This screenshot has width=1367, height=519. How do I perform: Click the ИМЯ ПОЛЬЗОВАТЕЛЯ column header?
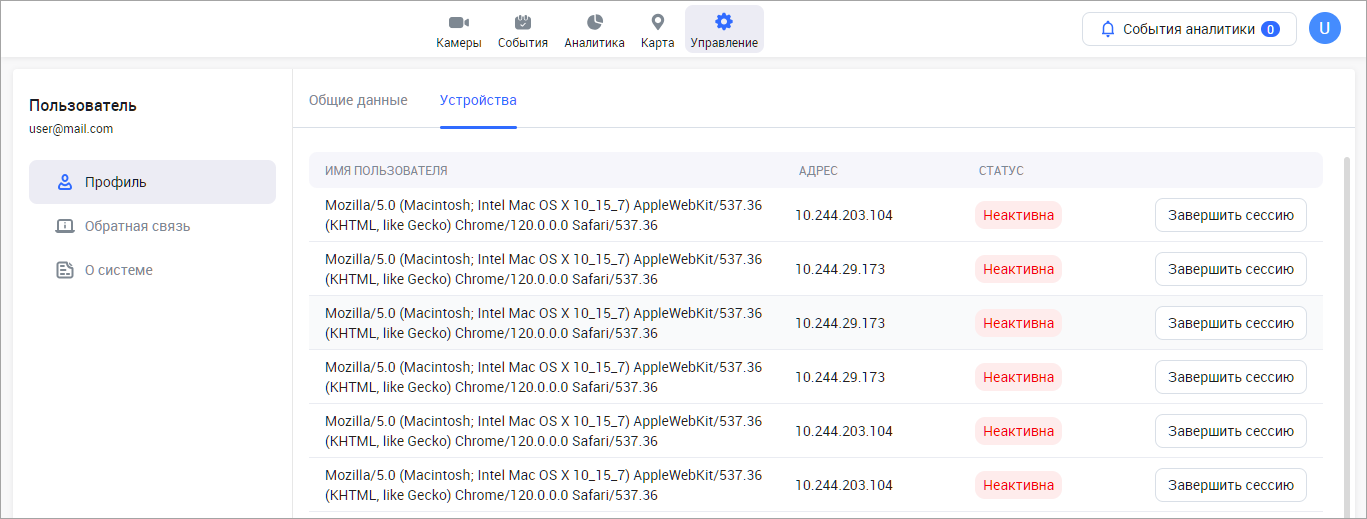pyautogui.click(x=386, y=170)
